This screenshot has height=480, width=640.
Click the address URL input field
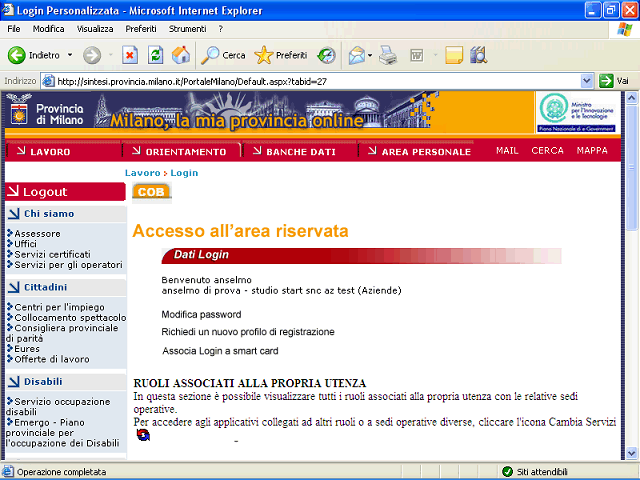coord(316,81)
